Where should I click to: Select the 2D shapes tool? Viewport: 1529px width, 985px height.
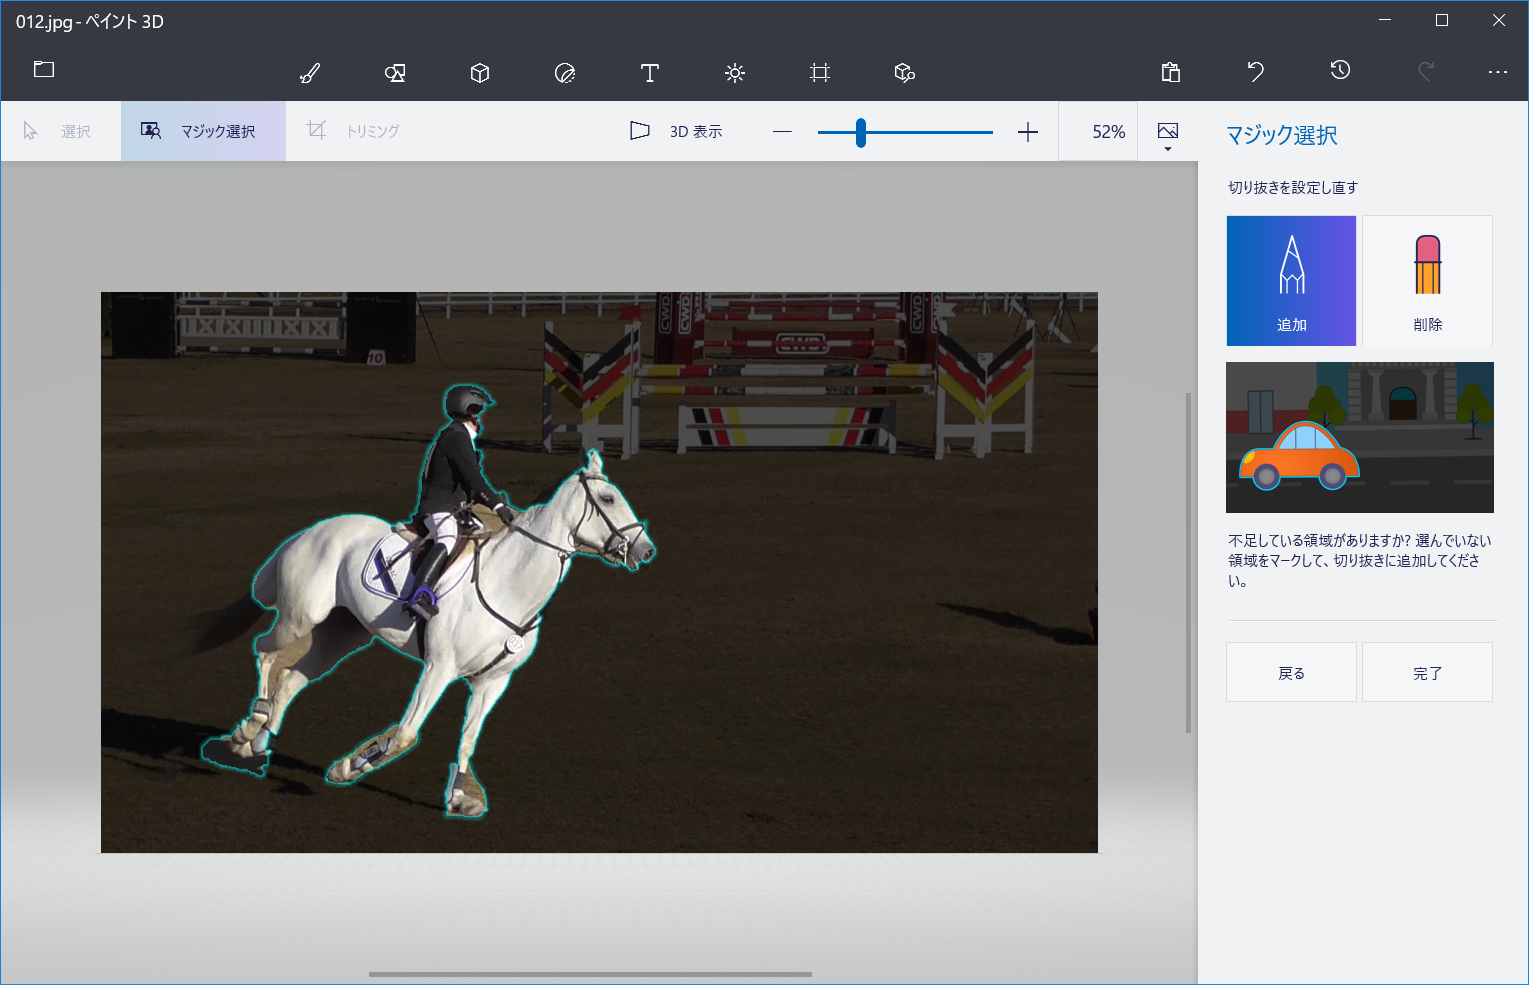[x=395, y=73]
